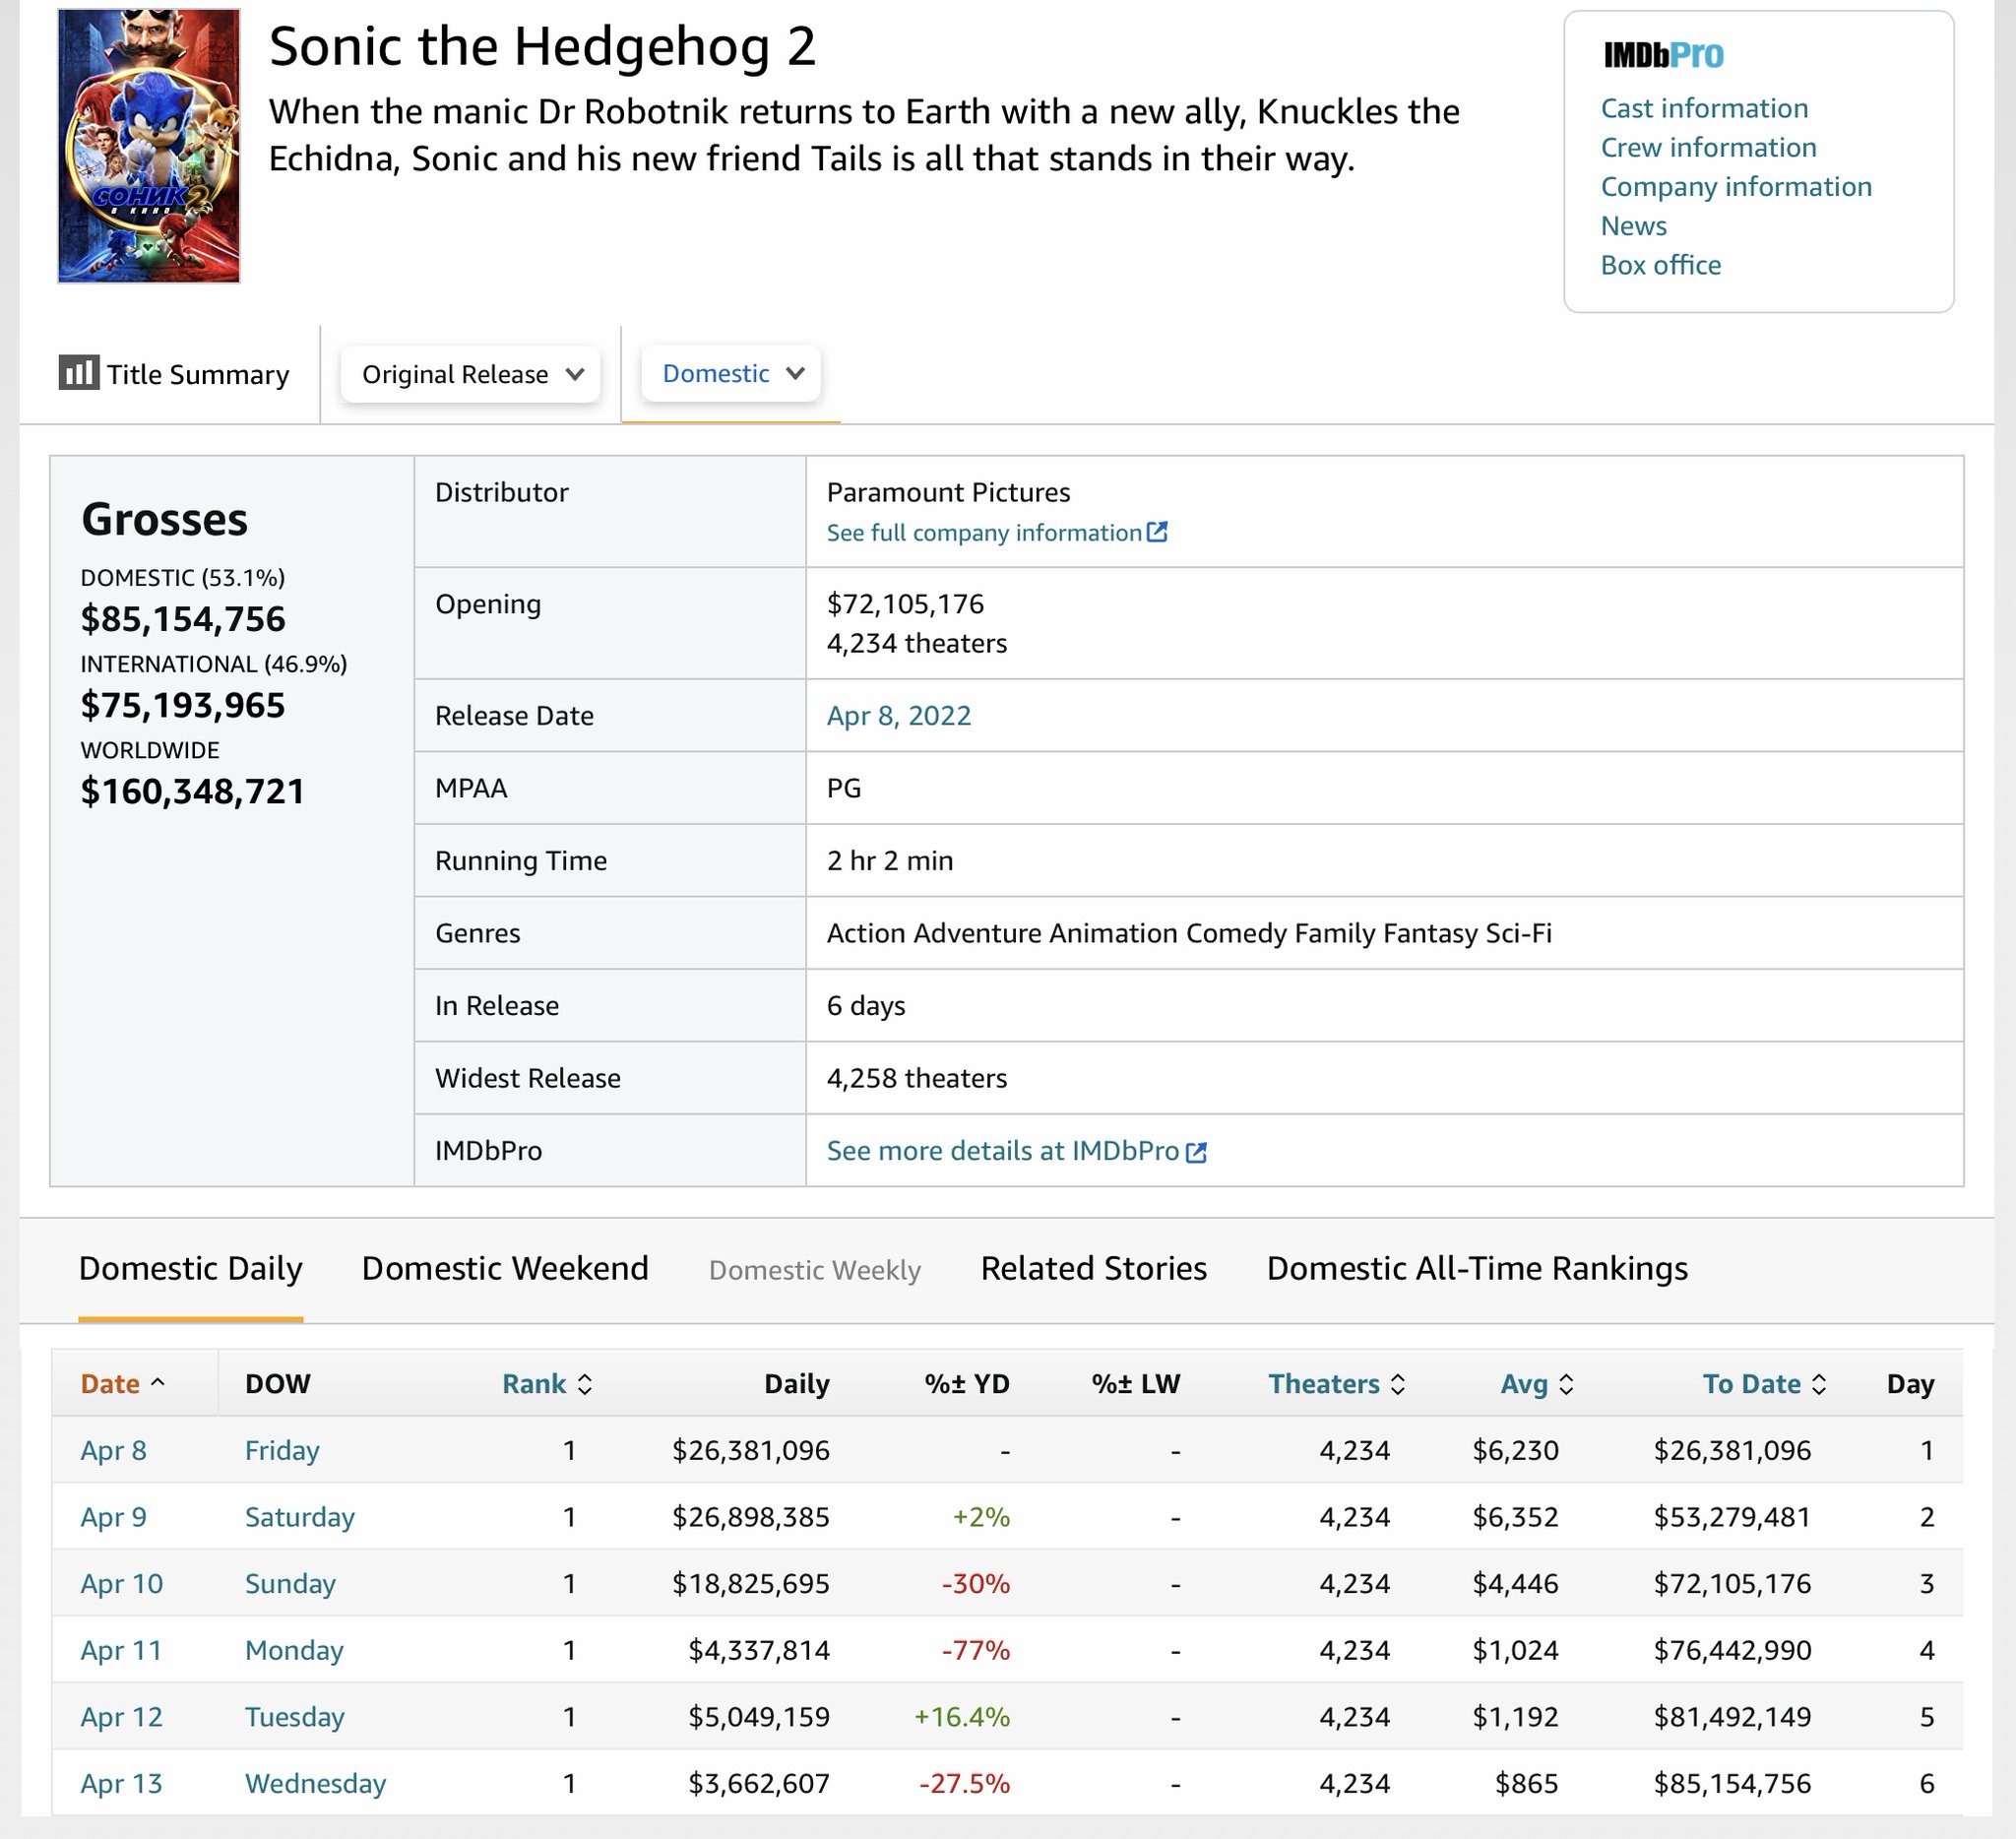Click the worldwide gross $160,348,721
The image size is (2016, 1839).
pyautogui.click(x=193, y=791)
